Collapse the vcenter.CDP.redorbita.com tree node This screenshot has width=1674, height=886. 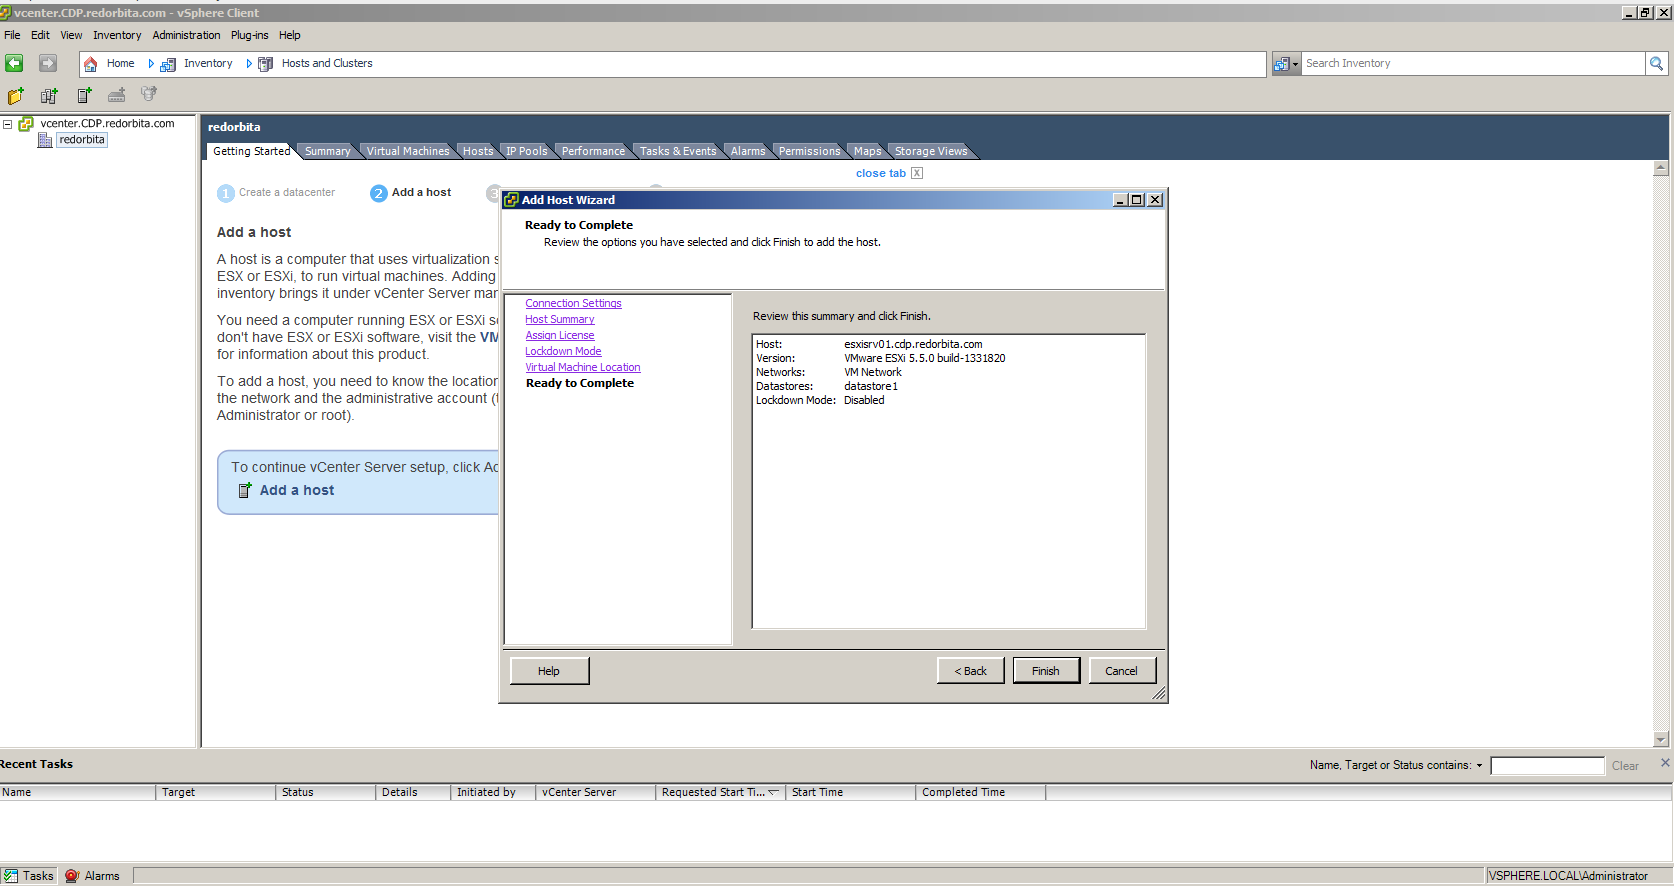pos(7,124)
